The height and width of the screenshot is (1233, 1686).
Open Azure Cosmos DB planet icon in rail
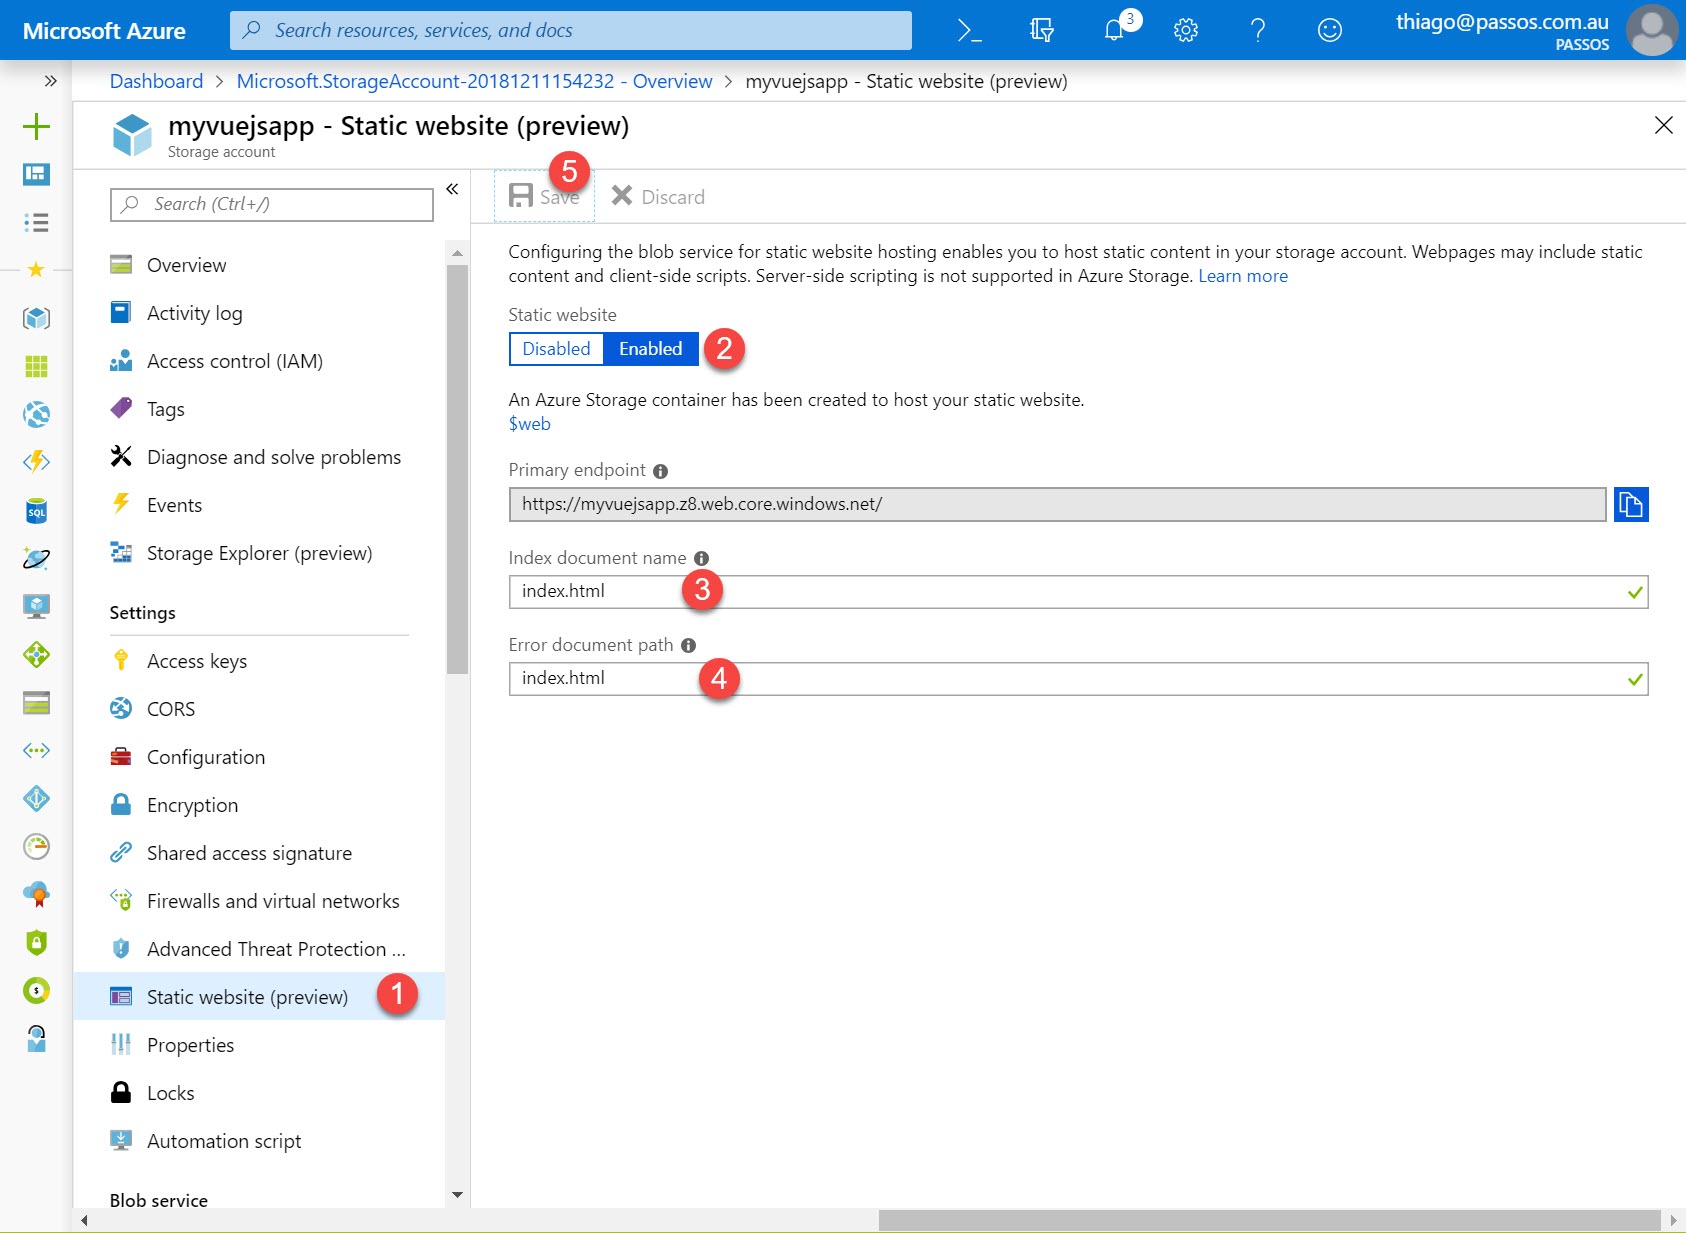[36, 559]
